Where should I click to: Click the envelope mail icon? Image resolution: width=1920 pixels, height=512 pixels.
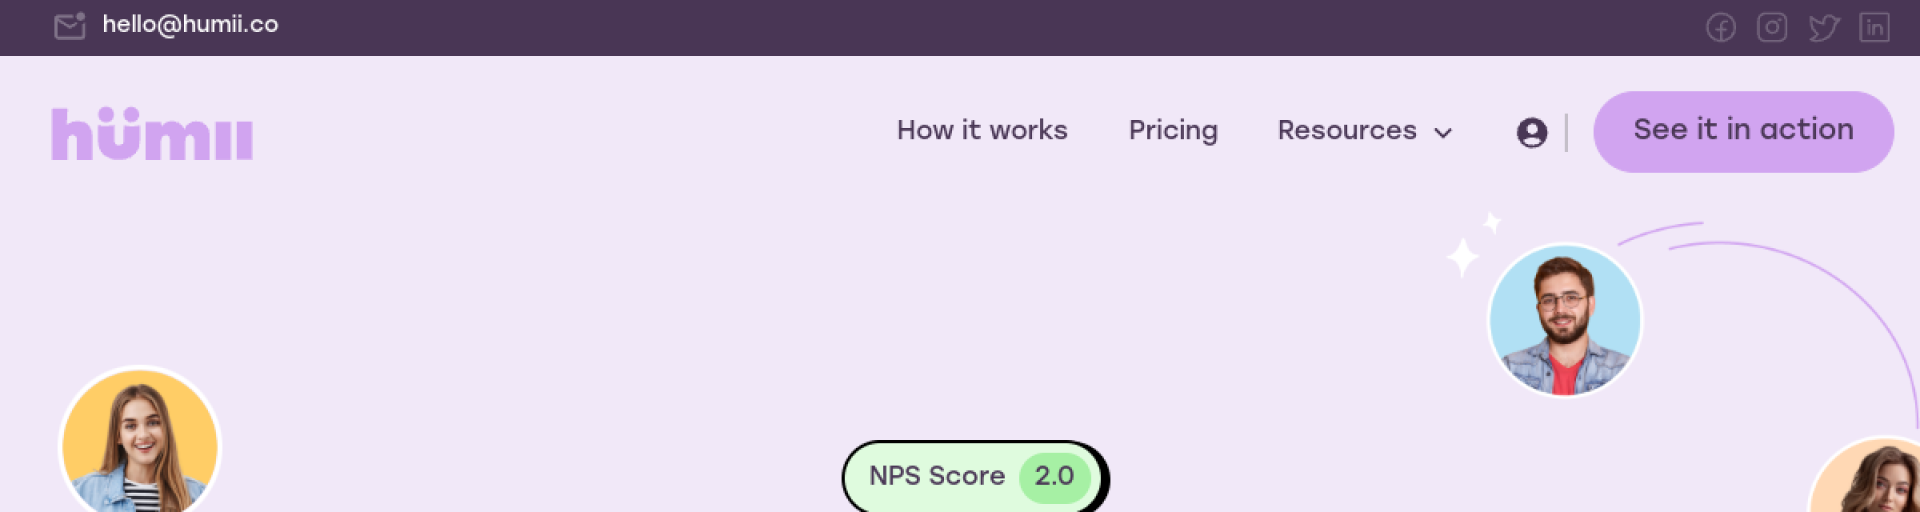(x=69, y=26)
